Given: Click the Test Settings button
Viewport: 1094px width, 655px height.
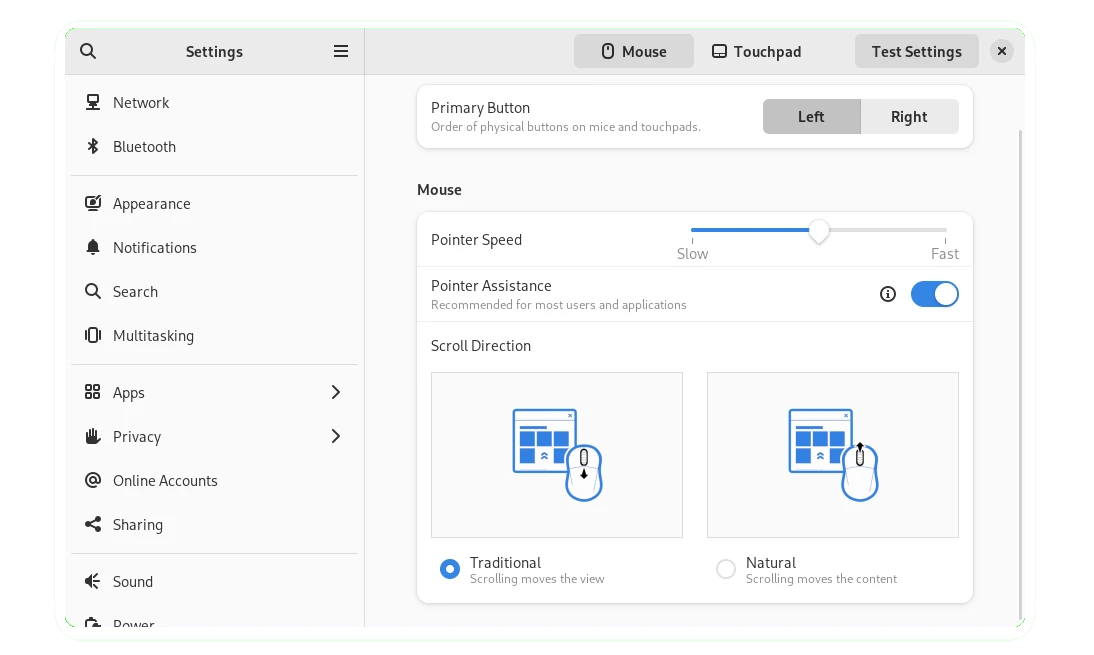Looking at the screenshot, I should click(x=916, y=51).
